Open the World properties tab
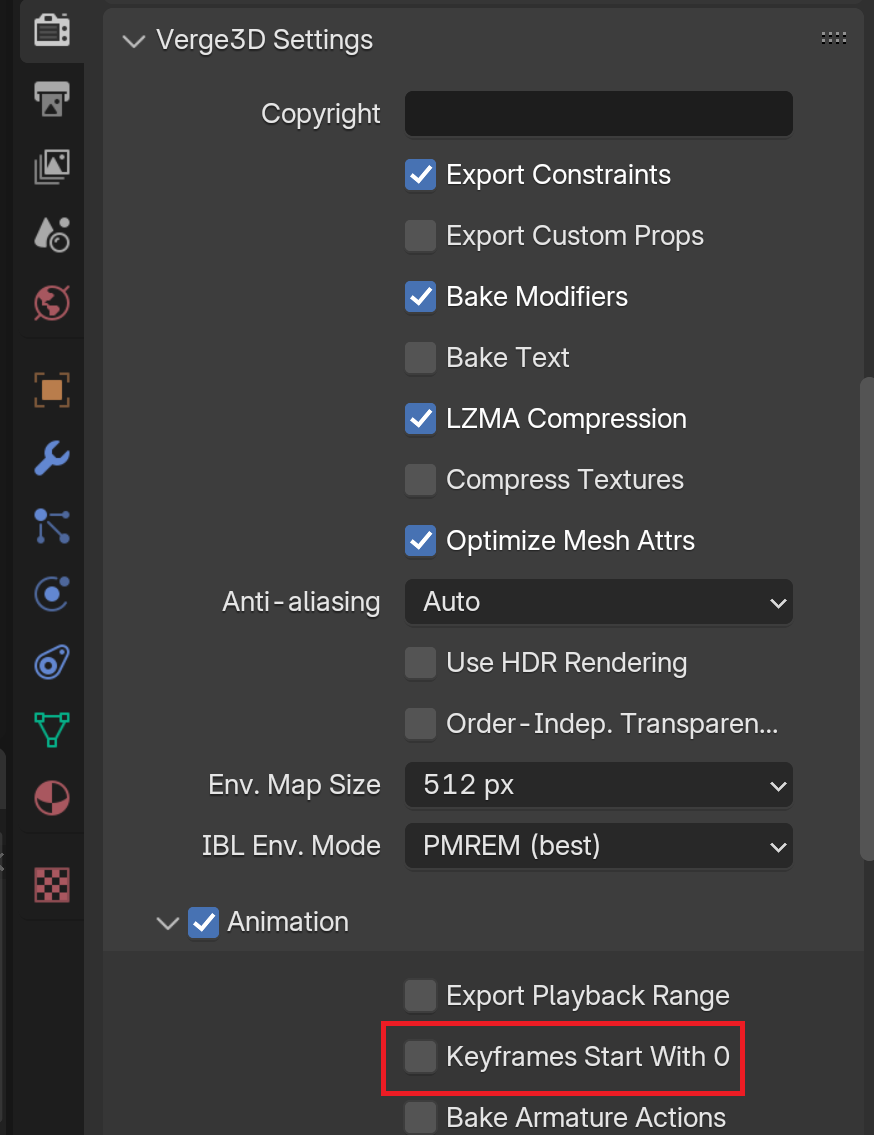The image size is (874, 1135). (x=52, y=303)
